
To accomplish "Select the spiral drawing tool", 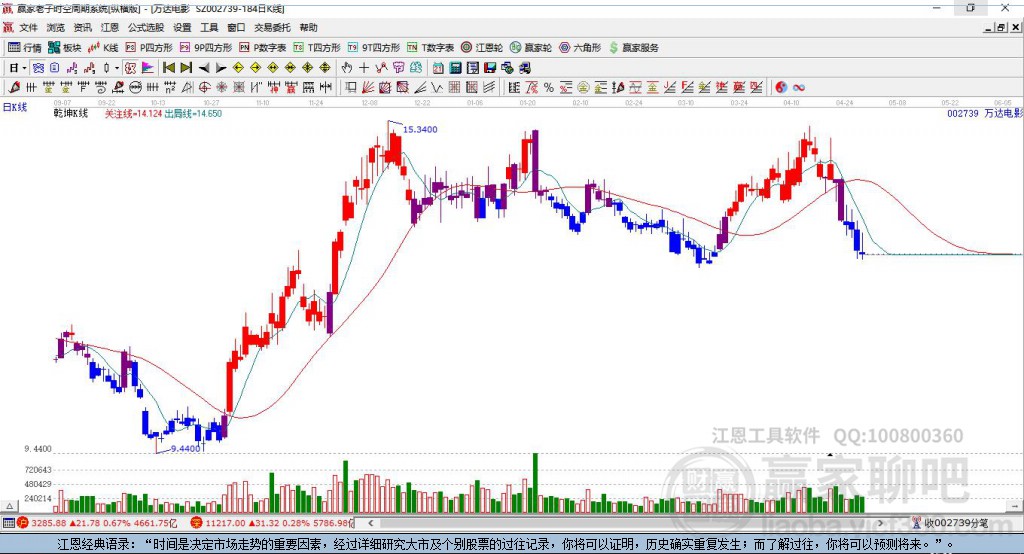I will point(101,88).
